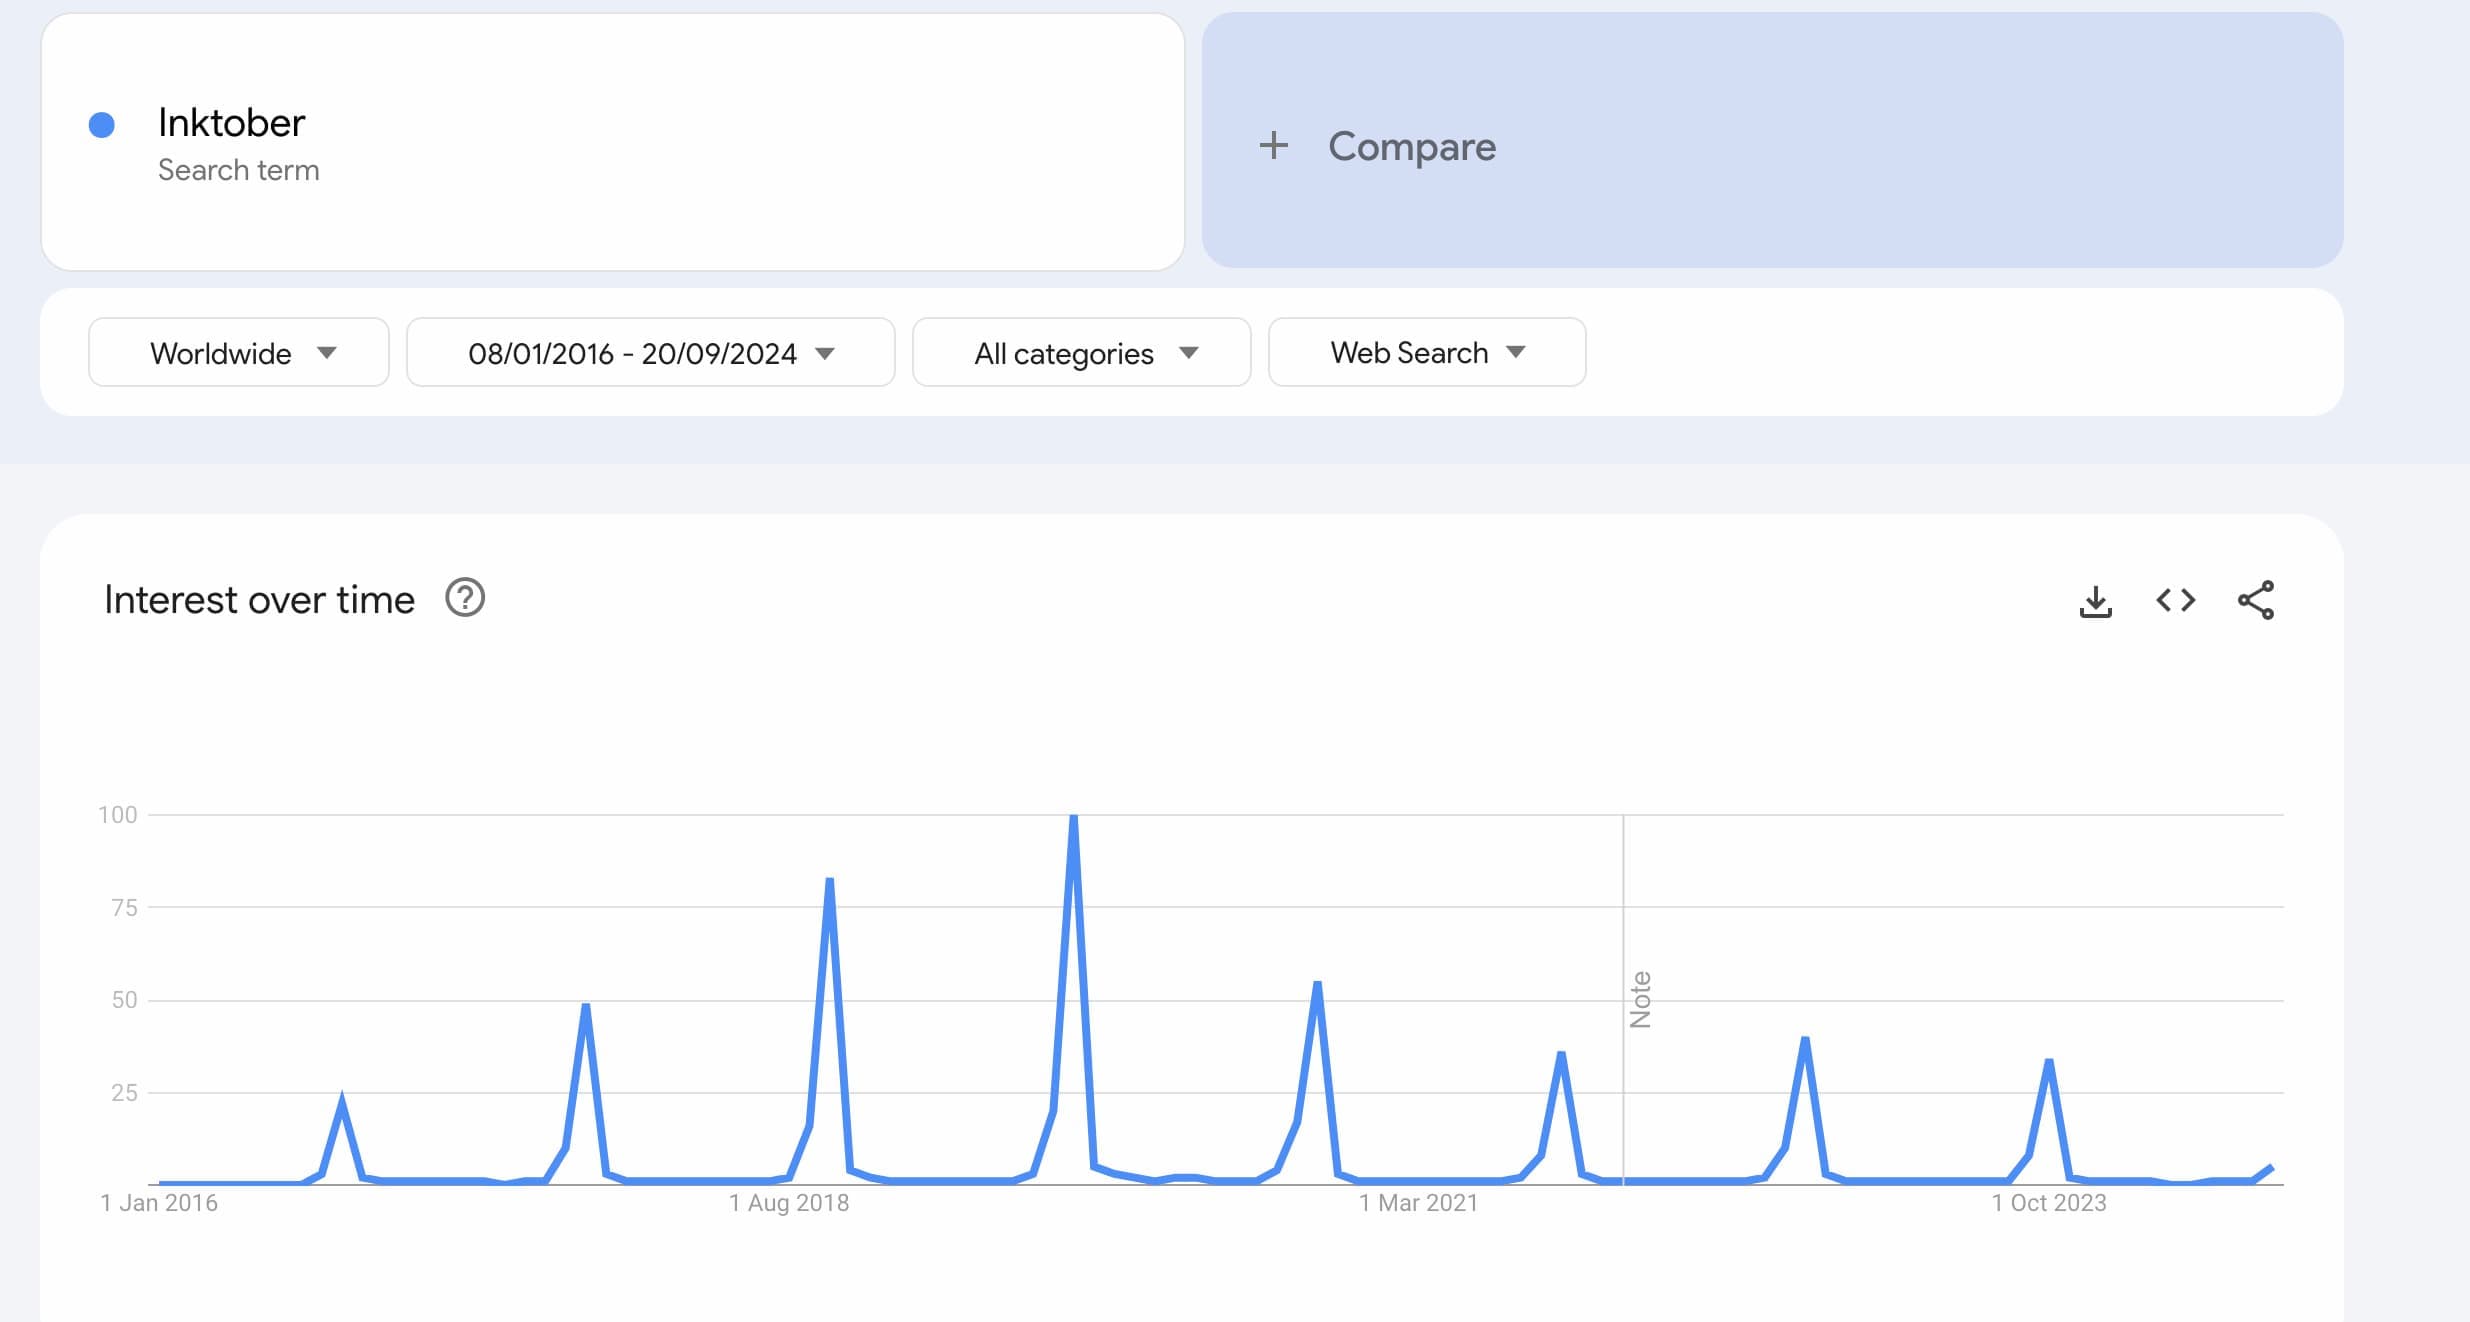Viewport: 2470px width, 1322px height.
Task: Open the Worldwide region dropdown
Action: coord(239,352)
